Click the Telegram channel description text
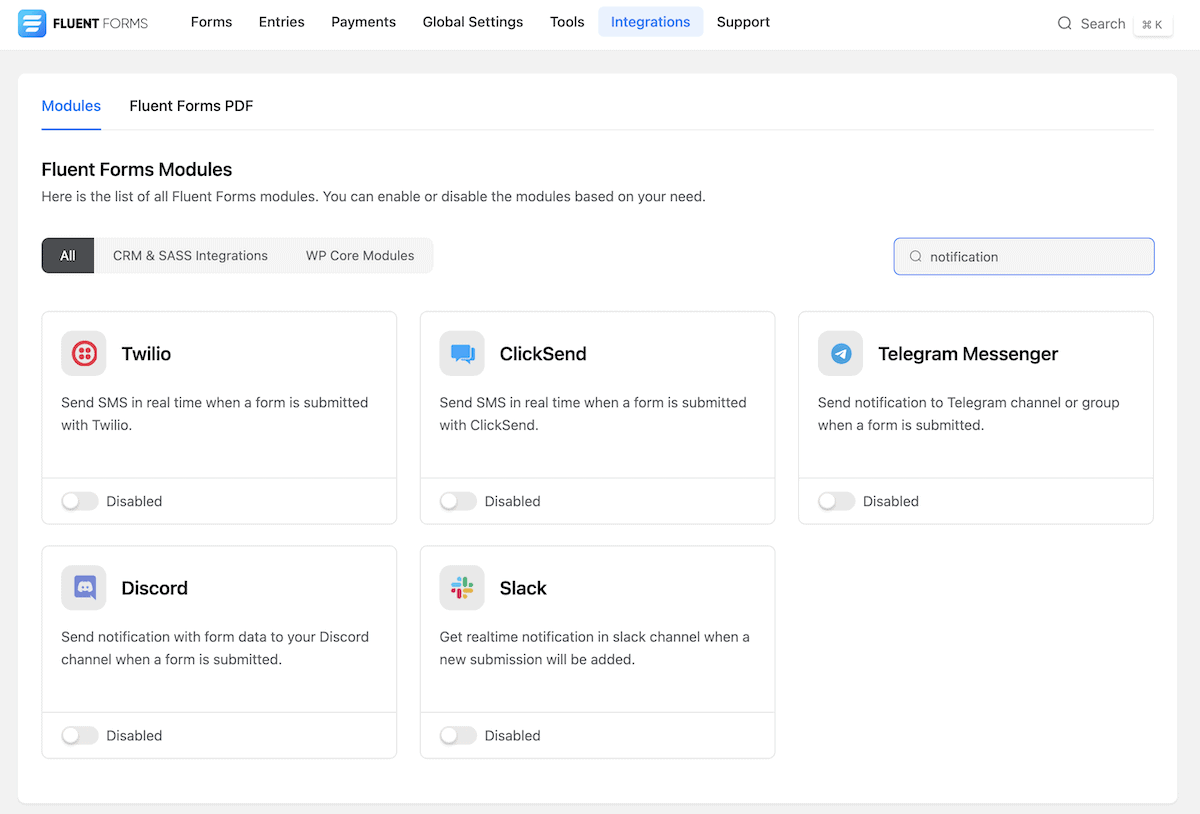 click(x=969, y=414)
